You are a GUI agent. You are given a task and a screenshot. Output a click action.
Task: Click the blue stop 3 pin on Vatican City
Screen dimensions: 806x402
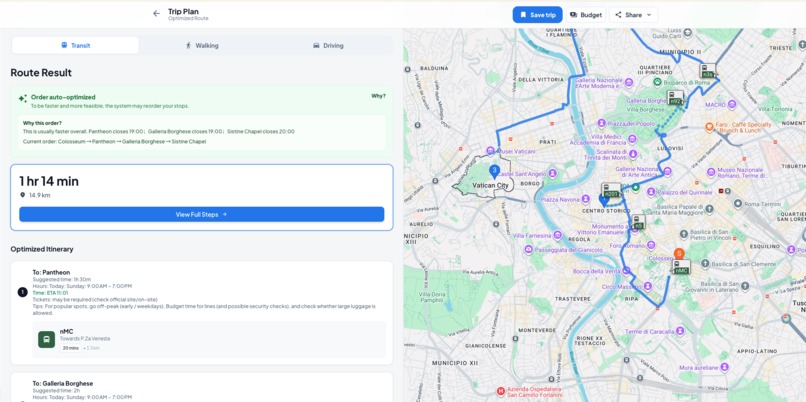[494, 171]
